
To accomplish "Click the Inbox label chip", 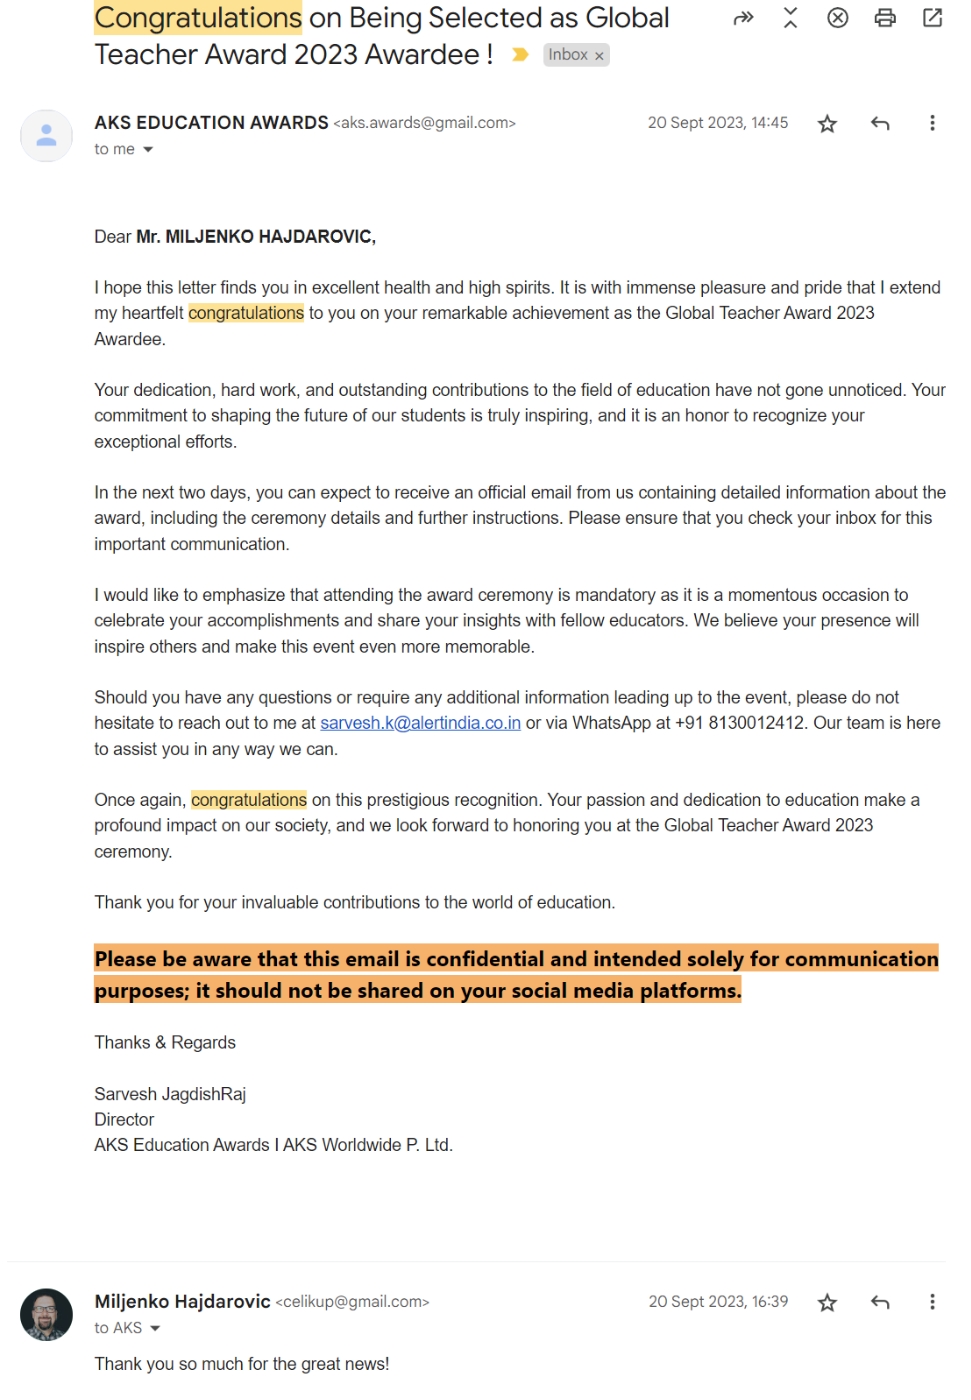I will pyautogui.click(x=567, y=55).
